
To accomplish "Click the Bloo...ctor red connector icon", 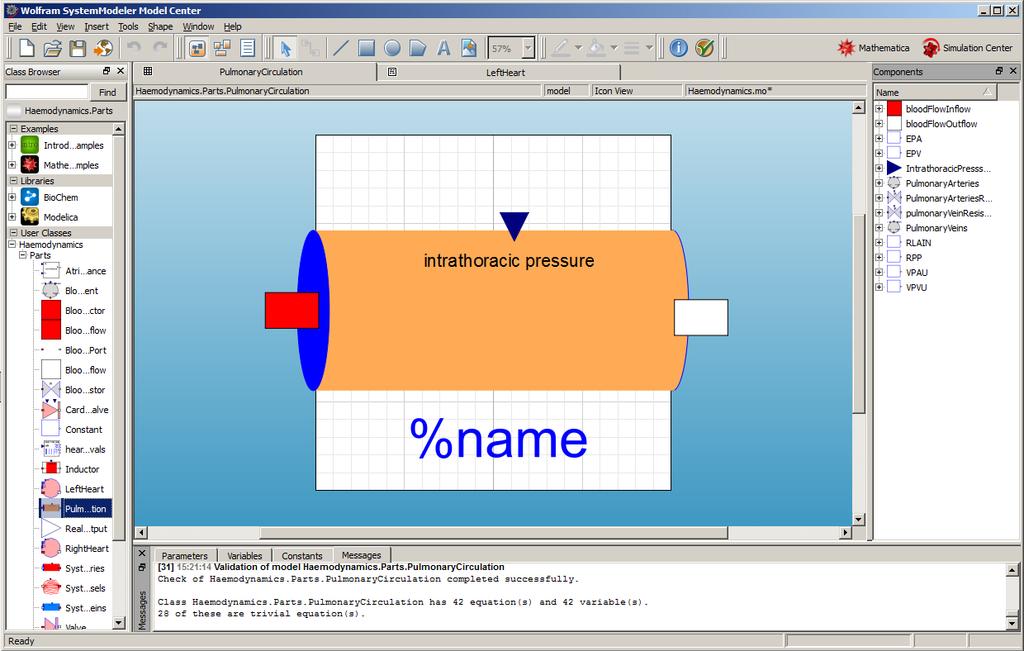I will click(51, 310).
